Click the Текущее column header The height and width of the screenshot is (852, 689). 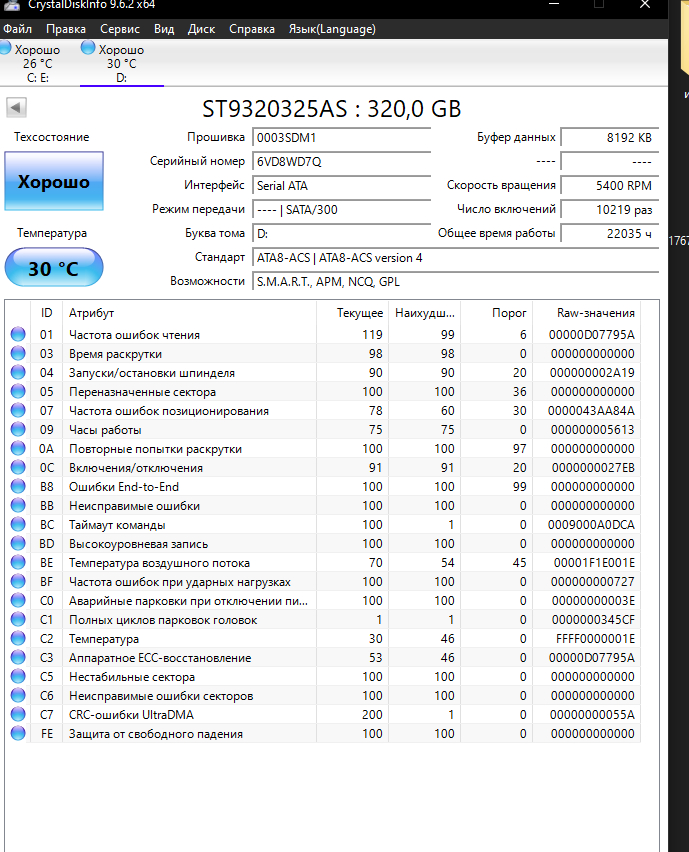click(352, 312)
